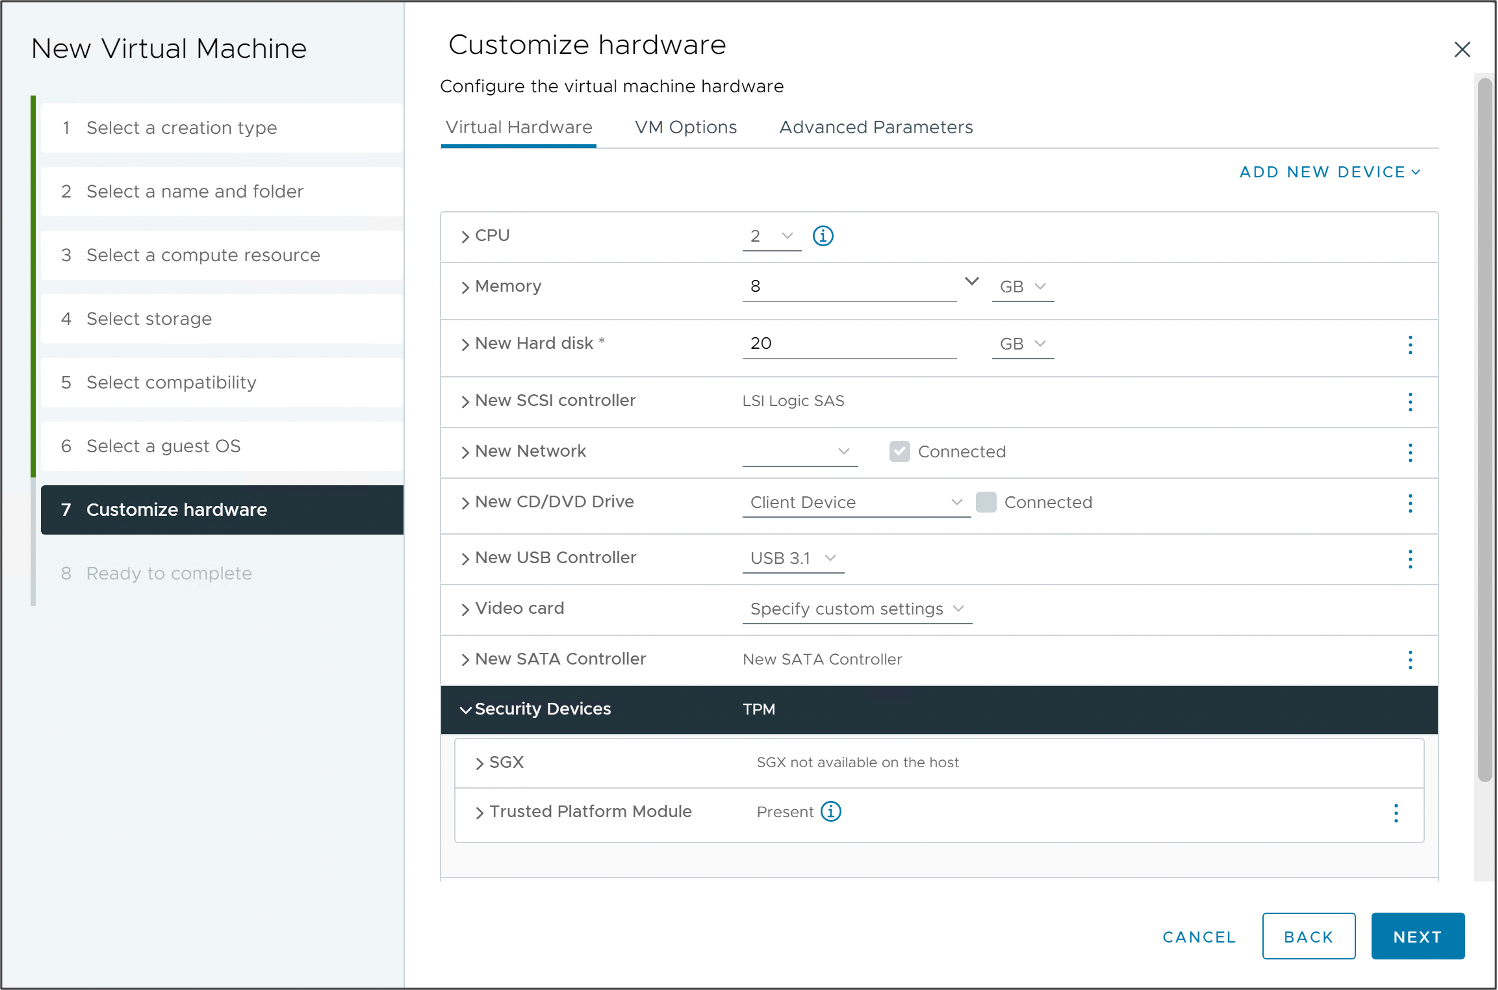This screenshot has height=990, width=1498.
Task: Open New SATA Controller three-dot menu
Action: click(x=1410, y=660)
